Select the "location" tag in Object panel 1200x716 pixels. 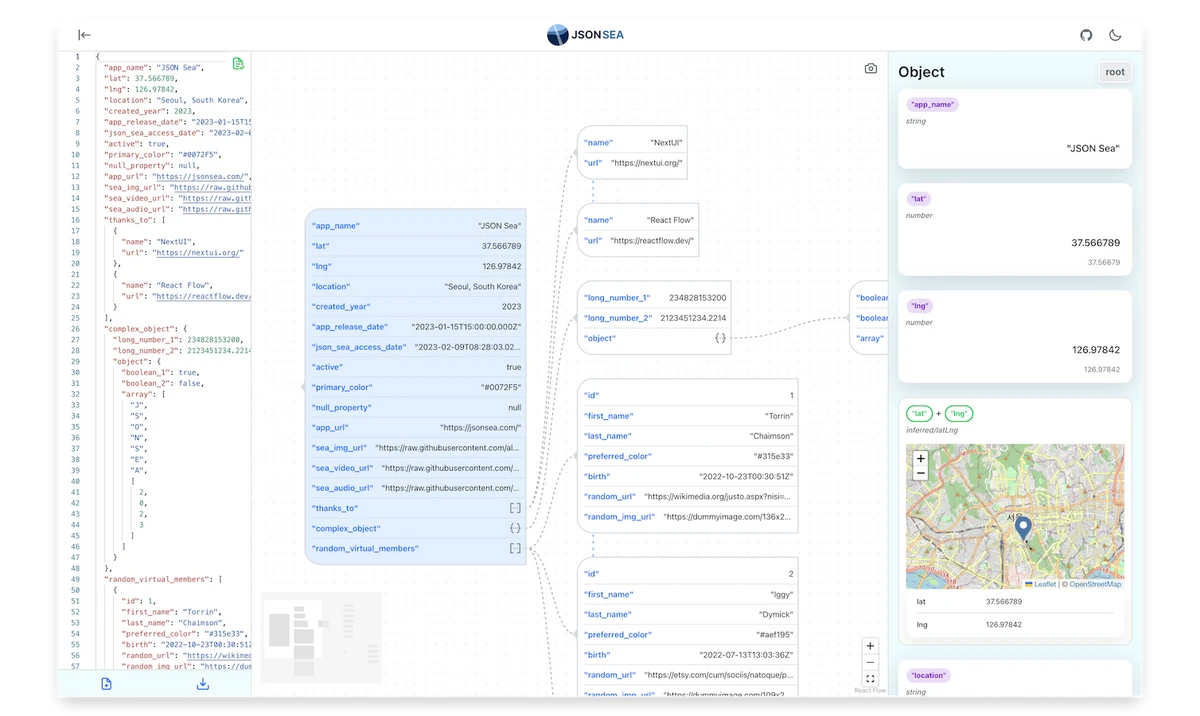click(x=928, y=675)
